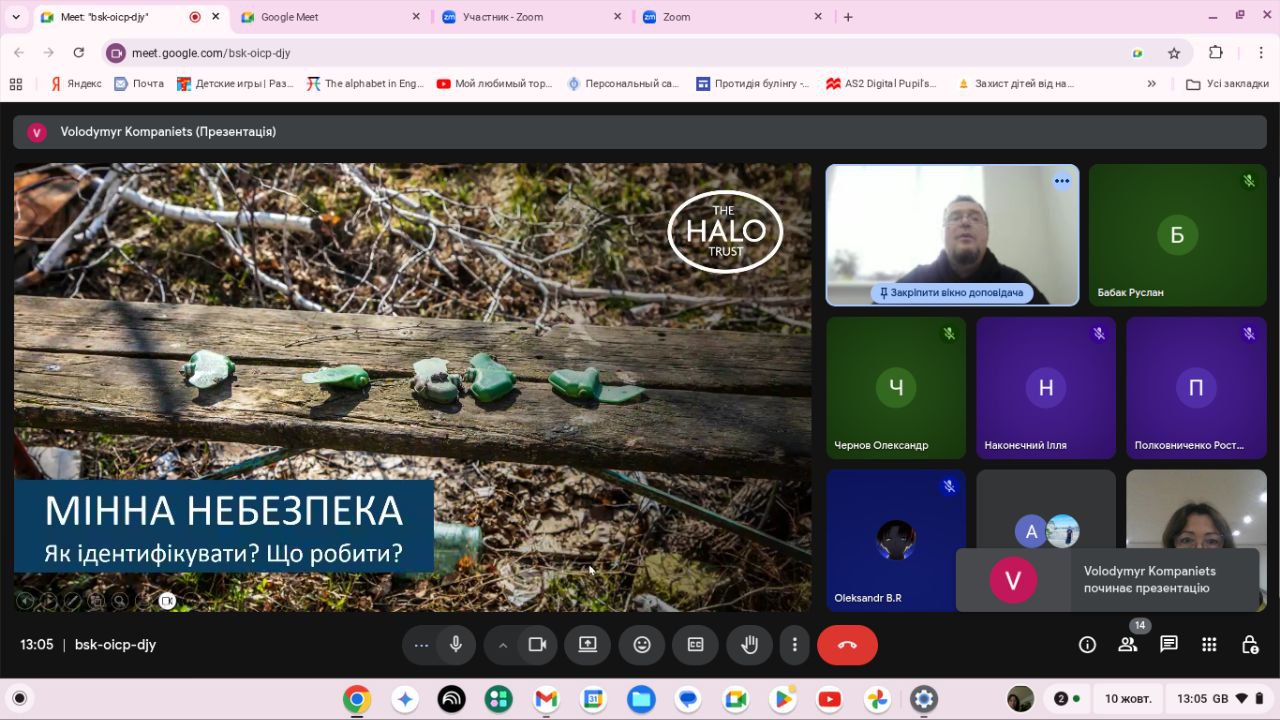Click the Present screen icon
1280x720 pixels.
tap(588, 645)
